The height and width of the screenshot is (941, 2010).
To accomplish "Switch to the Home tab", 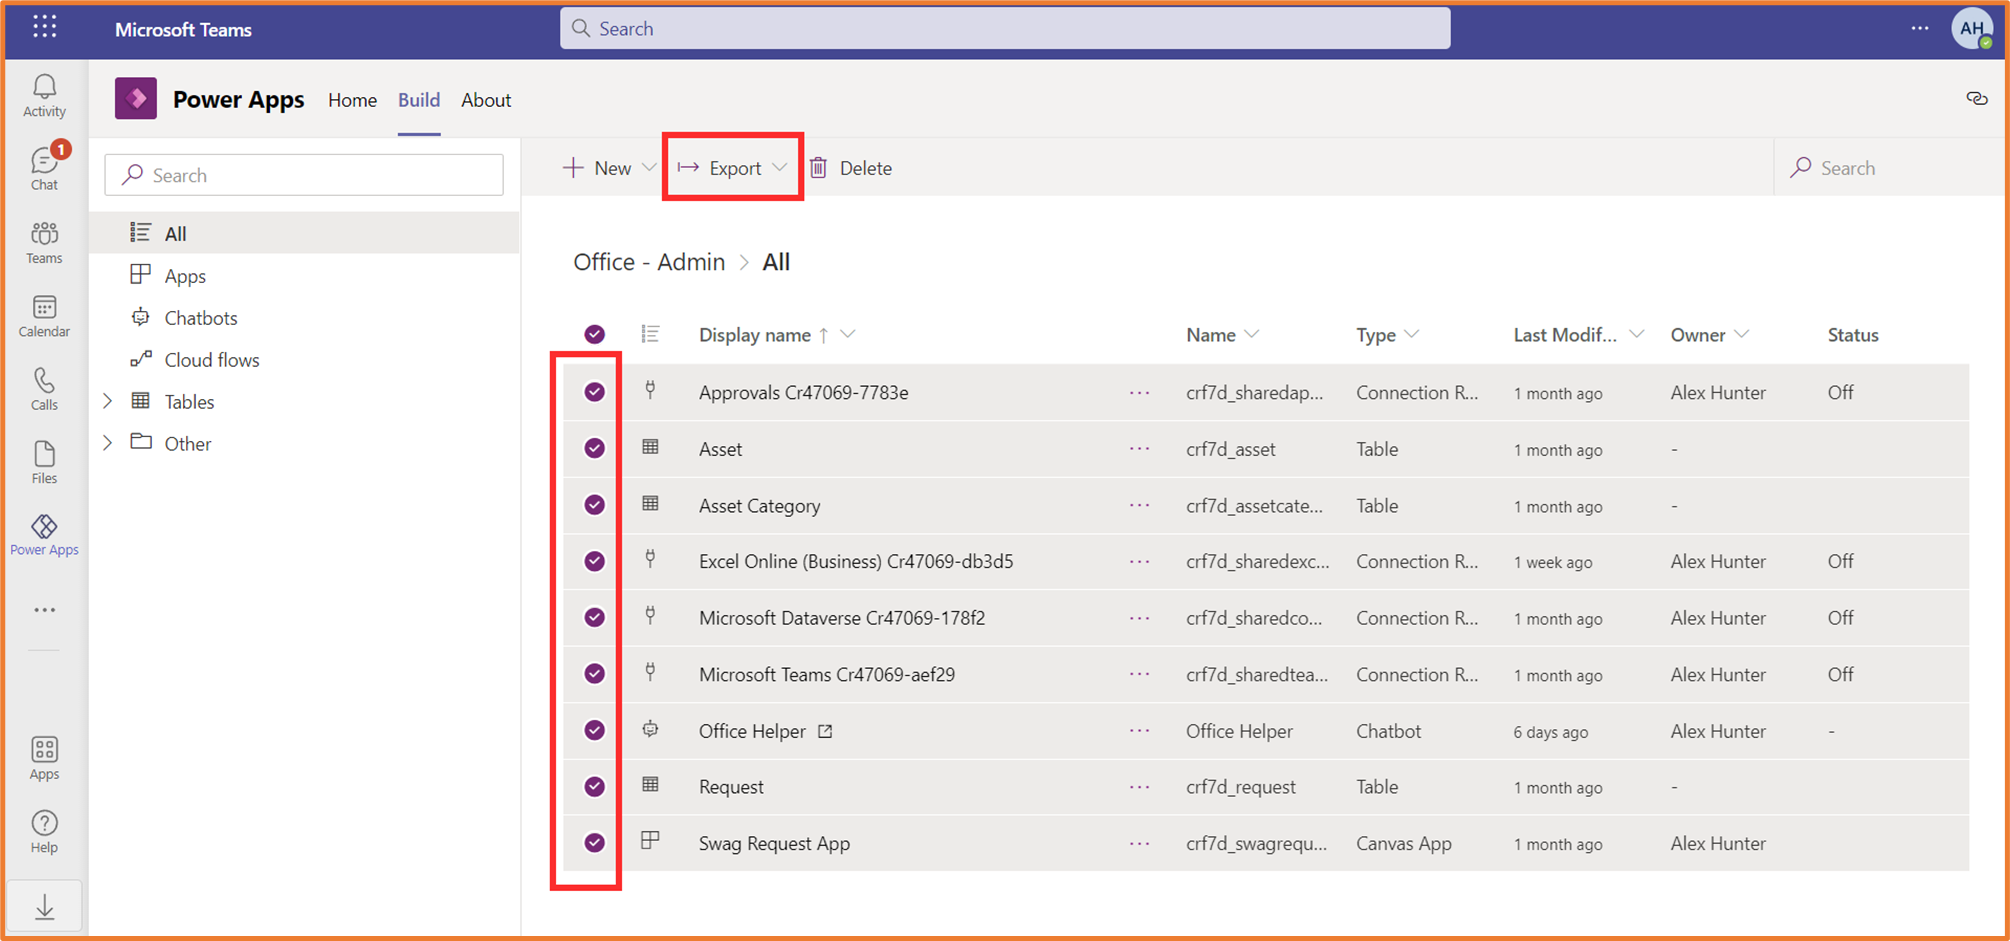I will [352, 100].
